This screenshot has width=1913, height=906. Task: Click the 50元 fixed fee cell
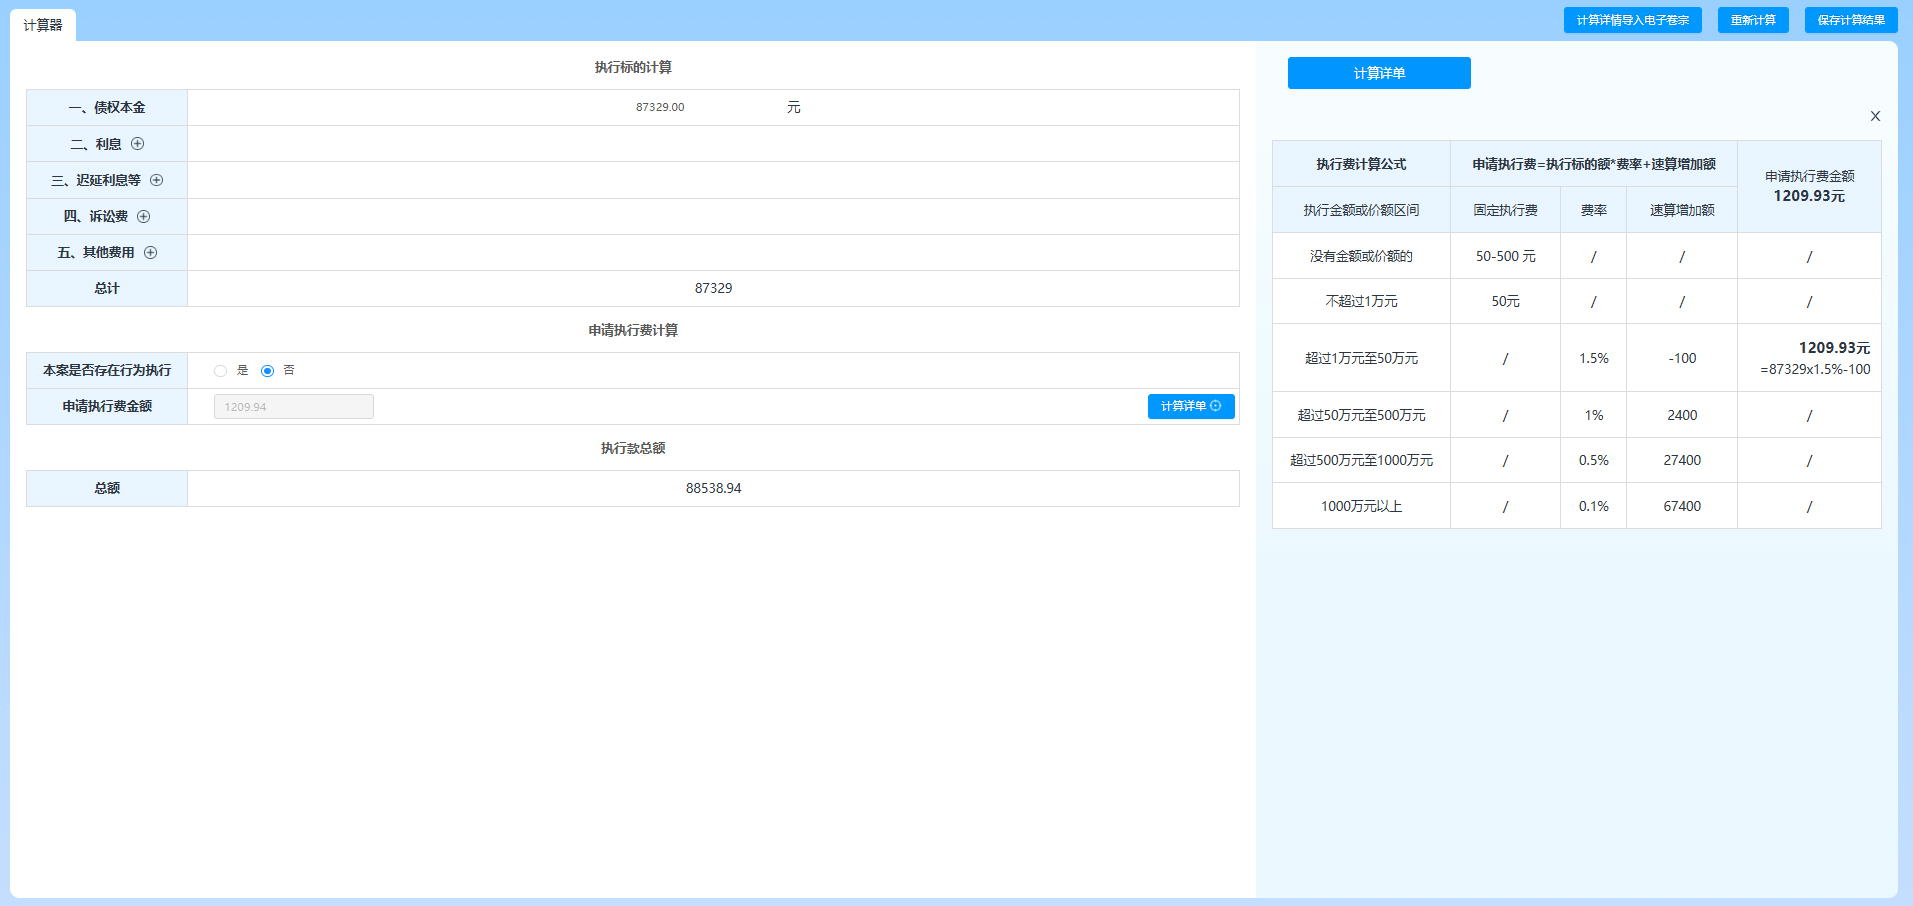(1505, 301)
